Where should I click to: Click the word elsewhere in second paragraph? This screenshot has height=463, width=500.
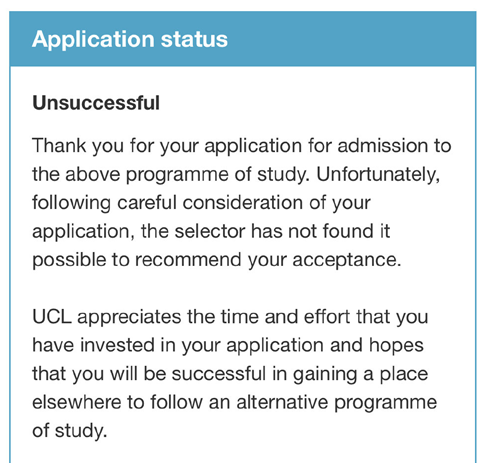(77, 402)
